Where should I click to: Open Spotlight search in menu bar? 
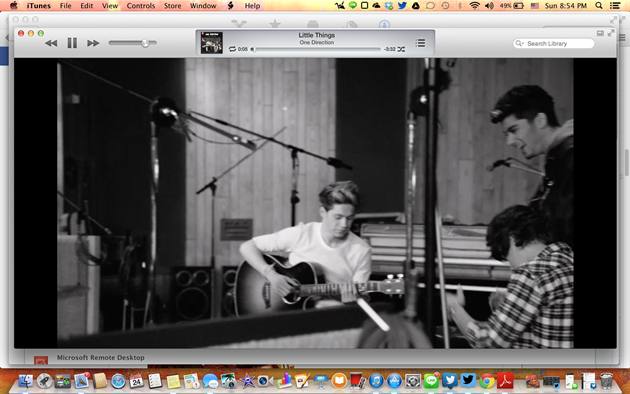pos(599,6)
